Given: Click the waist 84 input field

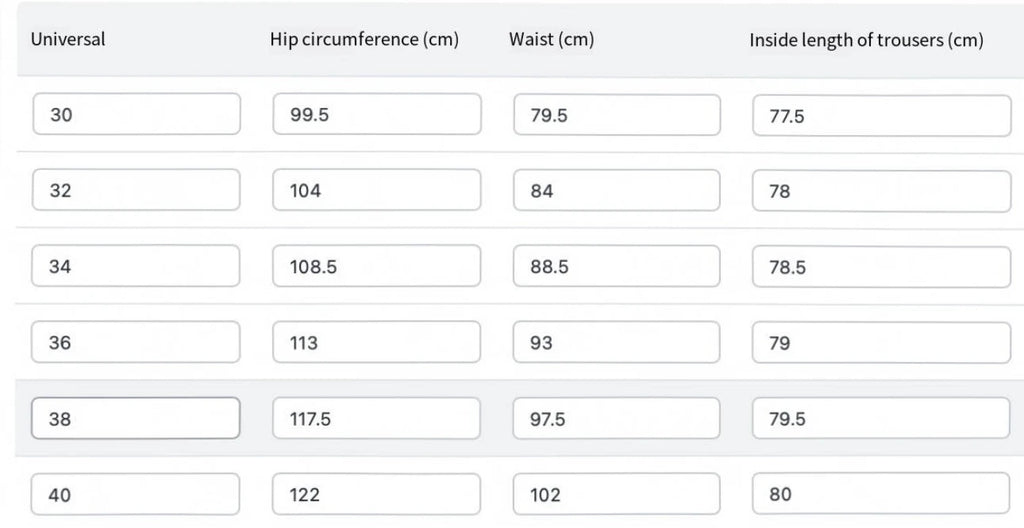Looking at the screenshot, I should click(616, 190).
